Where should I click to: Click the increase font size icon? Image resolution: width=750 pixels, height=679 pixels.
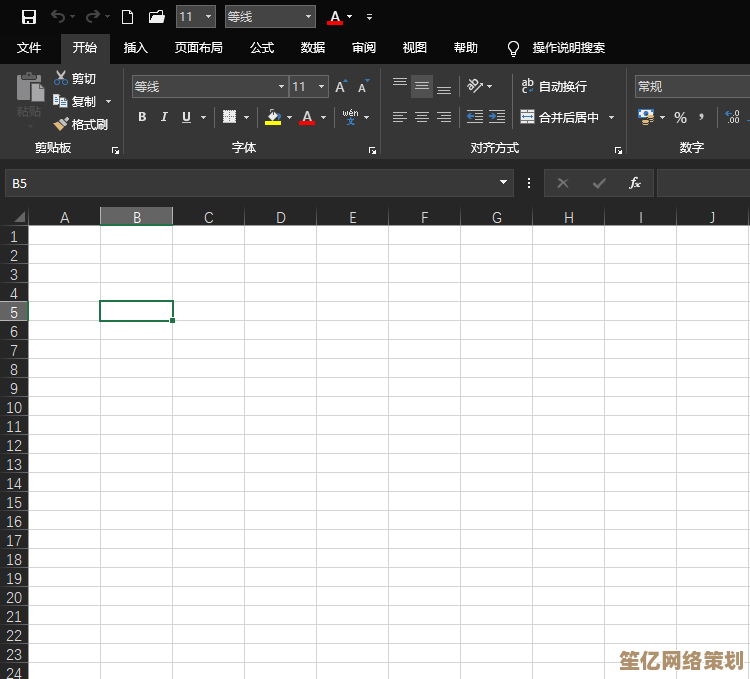click(341, 87)
